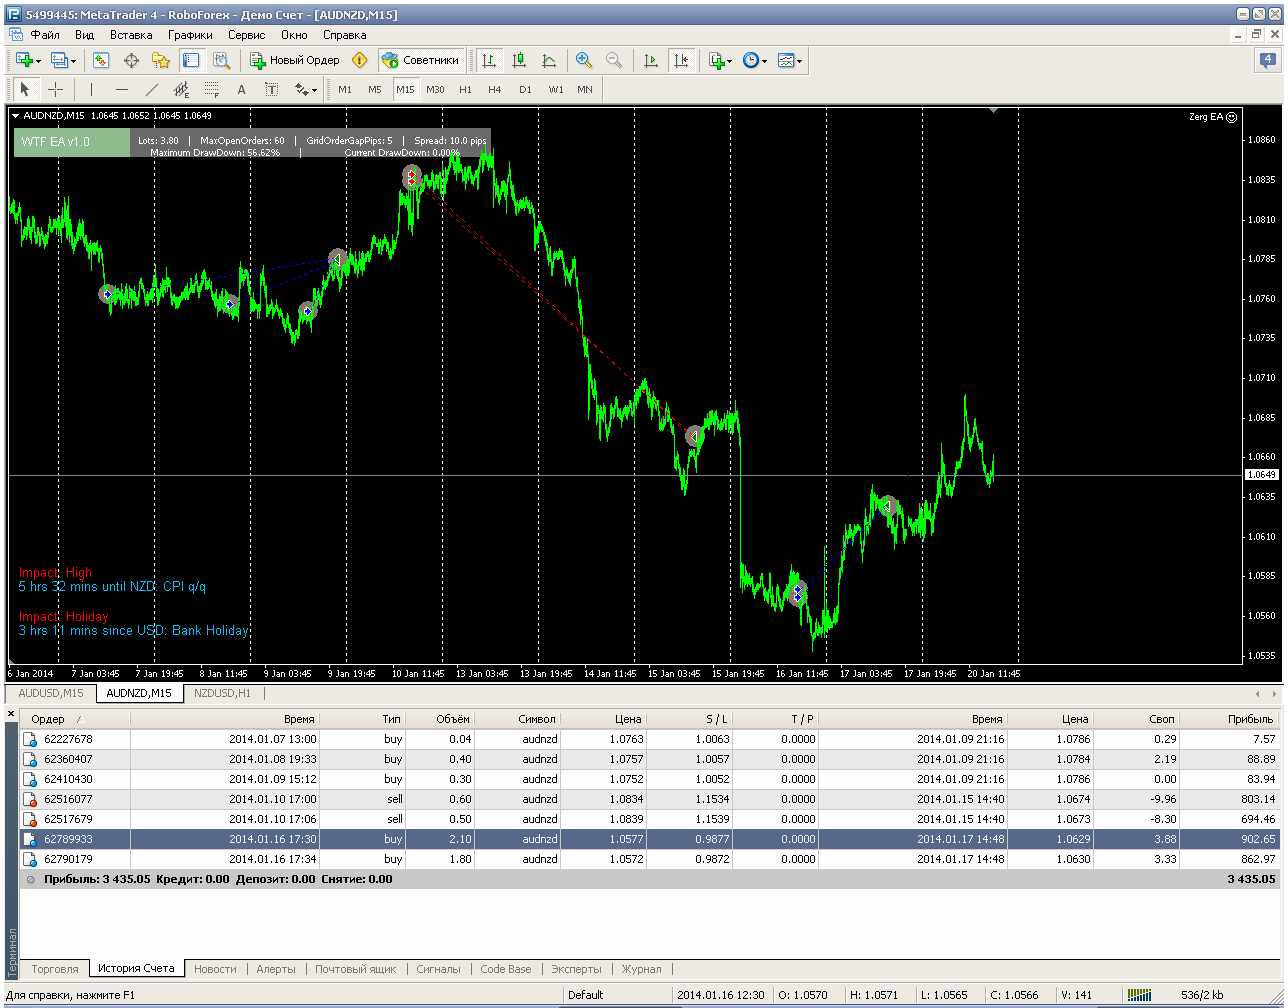Select order row 62516077

[x=650, y=799]
